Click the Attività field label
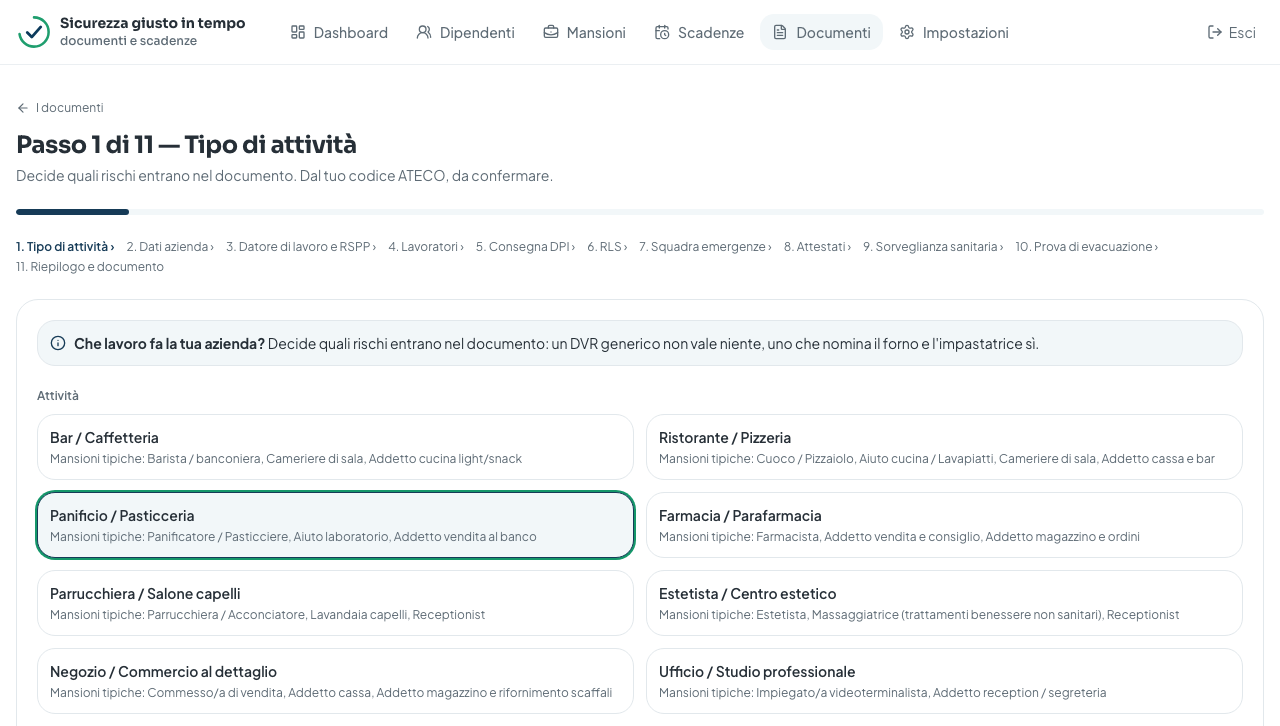 (x=58, y=396)
